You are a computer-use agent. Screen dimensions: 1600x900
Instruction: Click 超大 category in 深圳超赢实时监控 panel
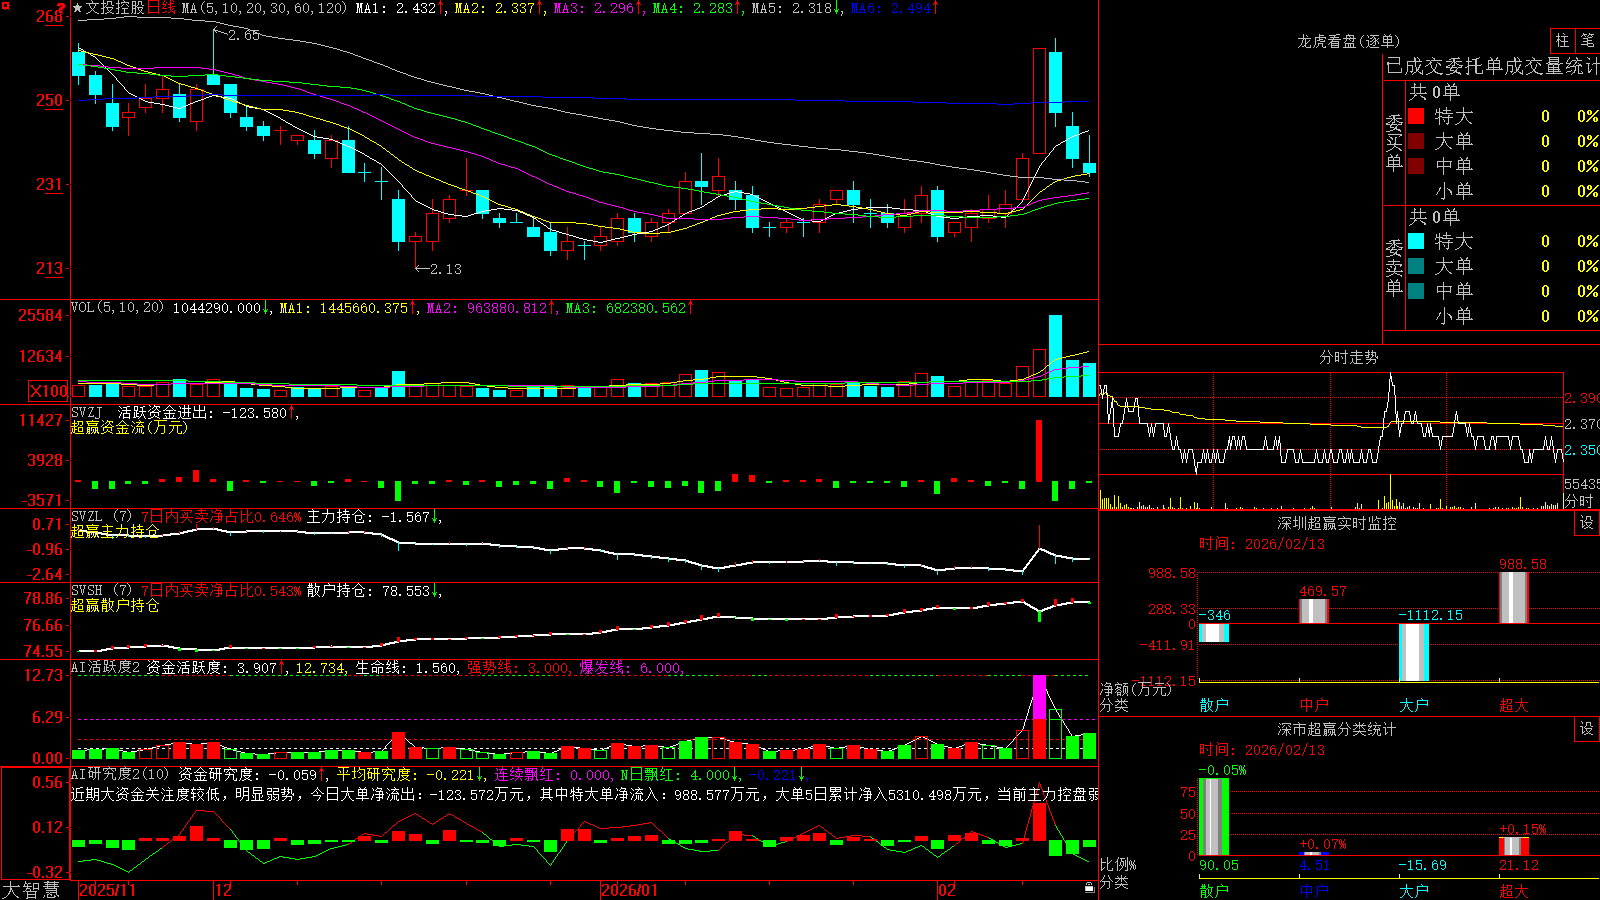pos(1514,705)
